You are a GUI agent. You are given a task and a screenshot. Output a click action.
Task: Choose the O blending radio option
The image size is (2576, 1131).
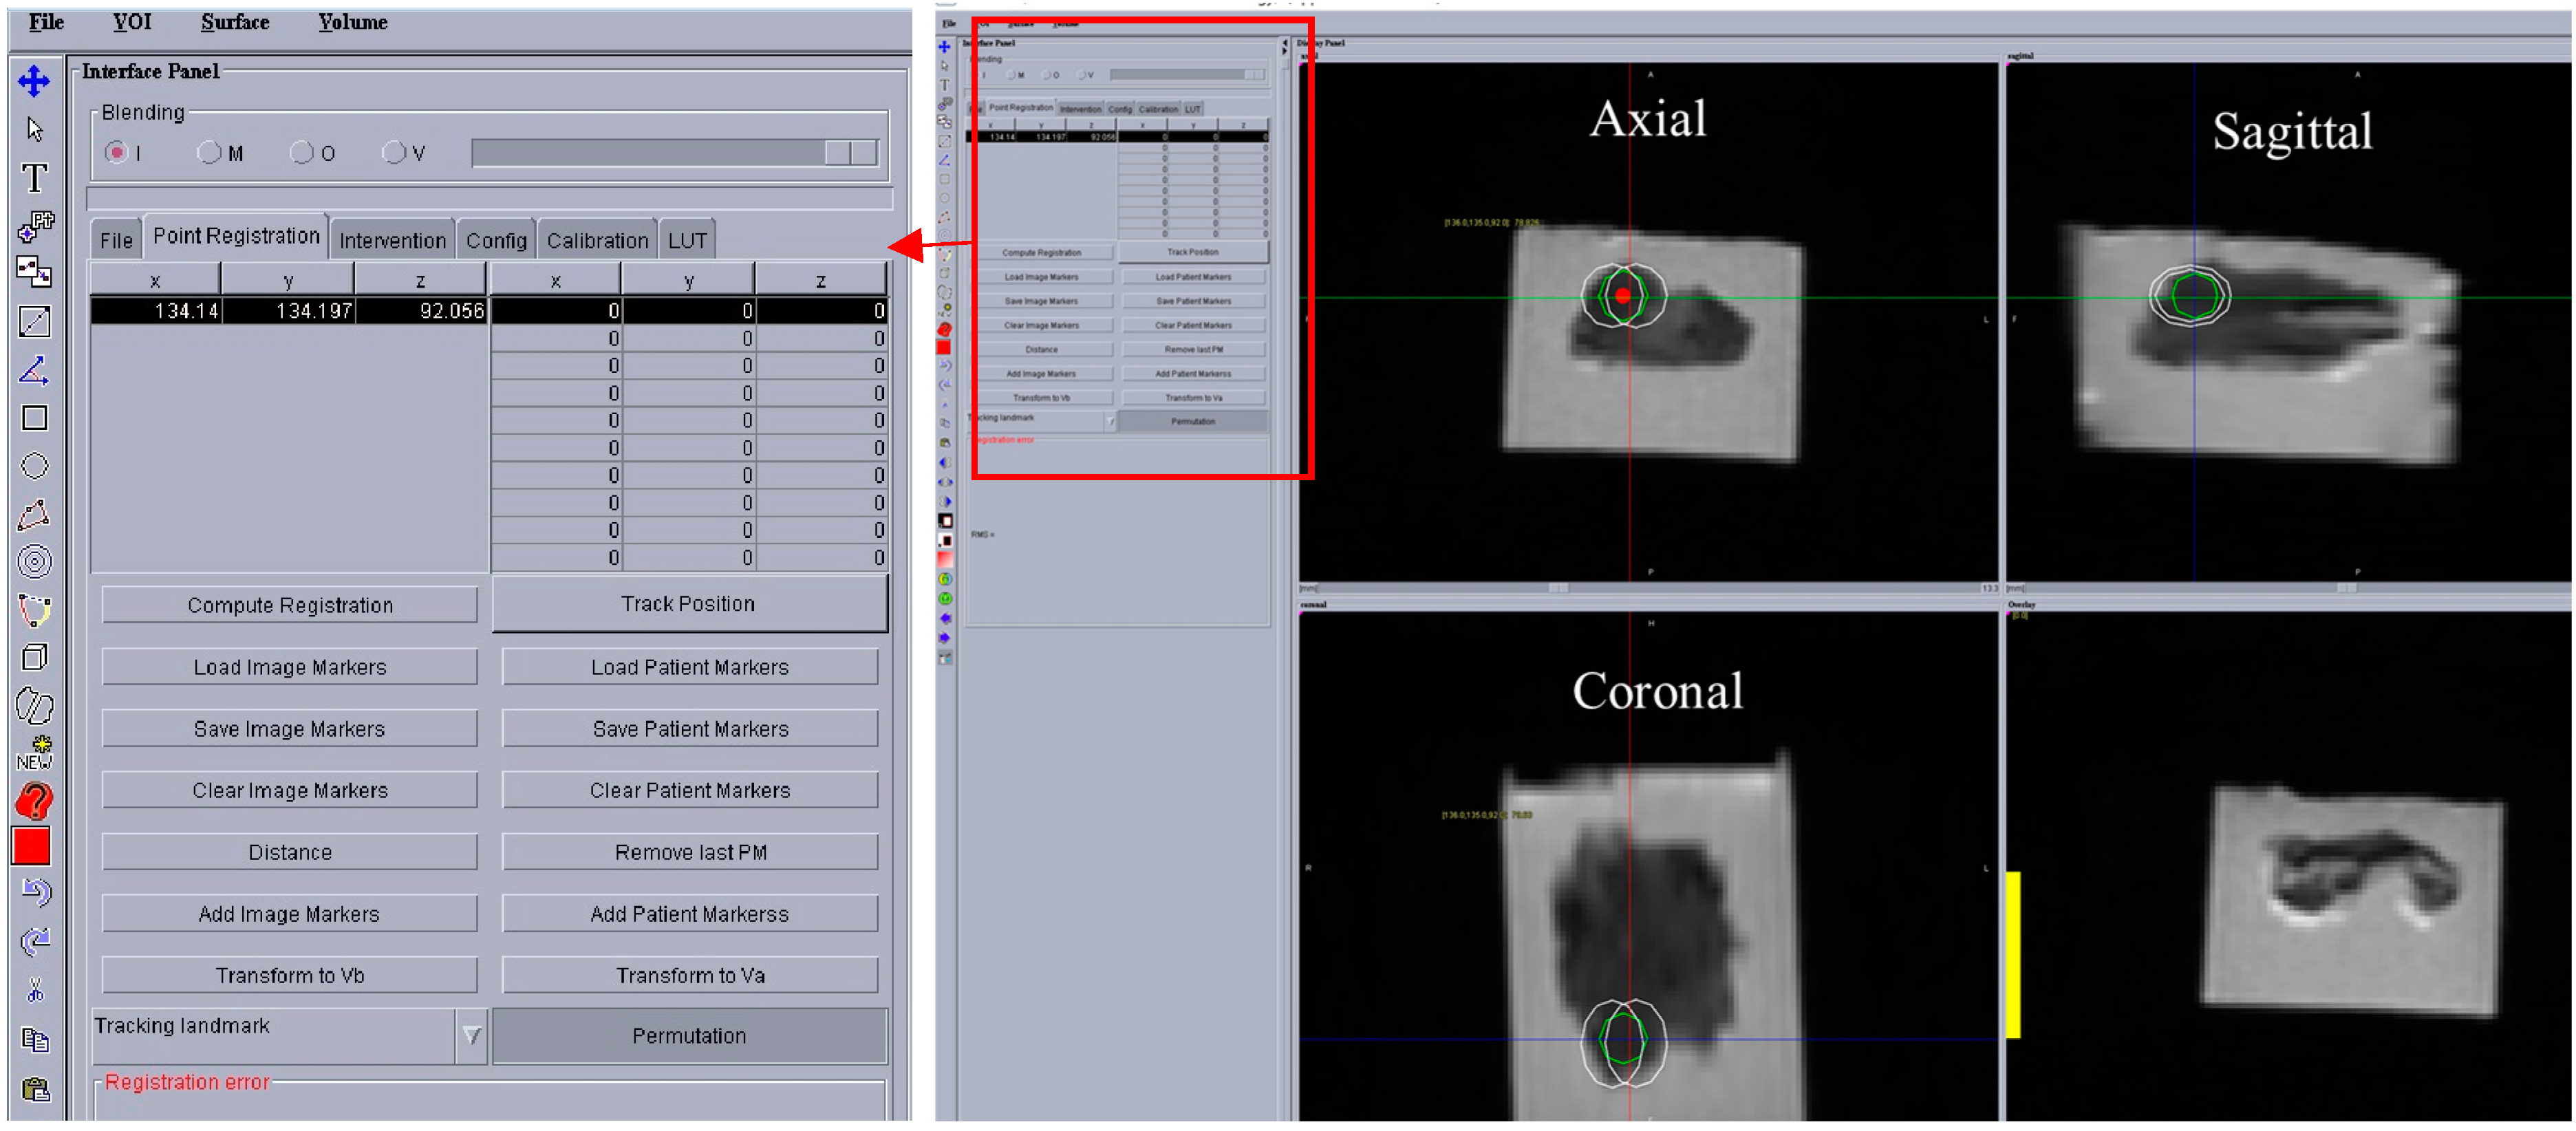point(301,153)
